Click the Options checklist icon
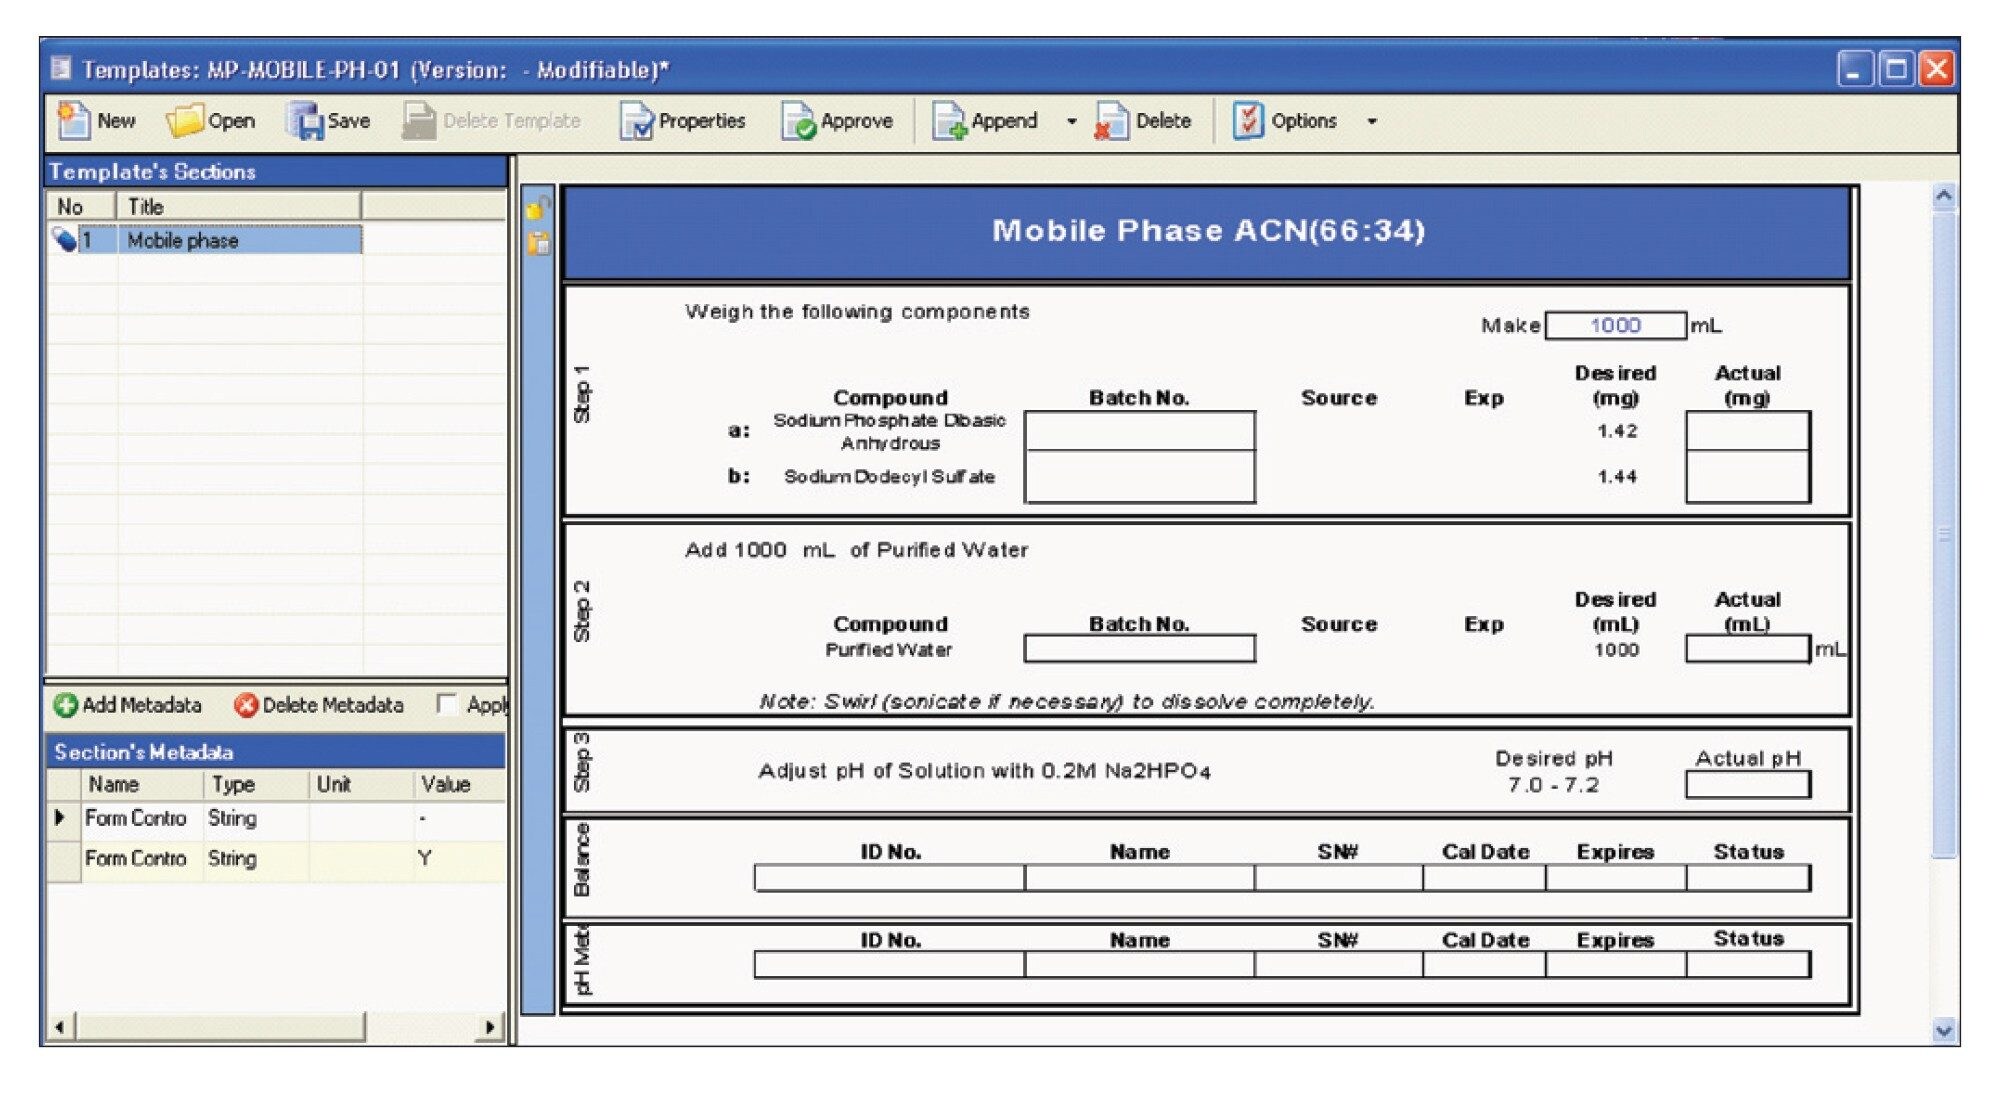 coord(1247,121)
